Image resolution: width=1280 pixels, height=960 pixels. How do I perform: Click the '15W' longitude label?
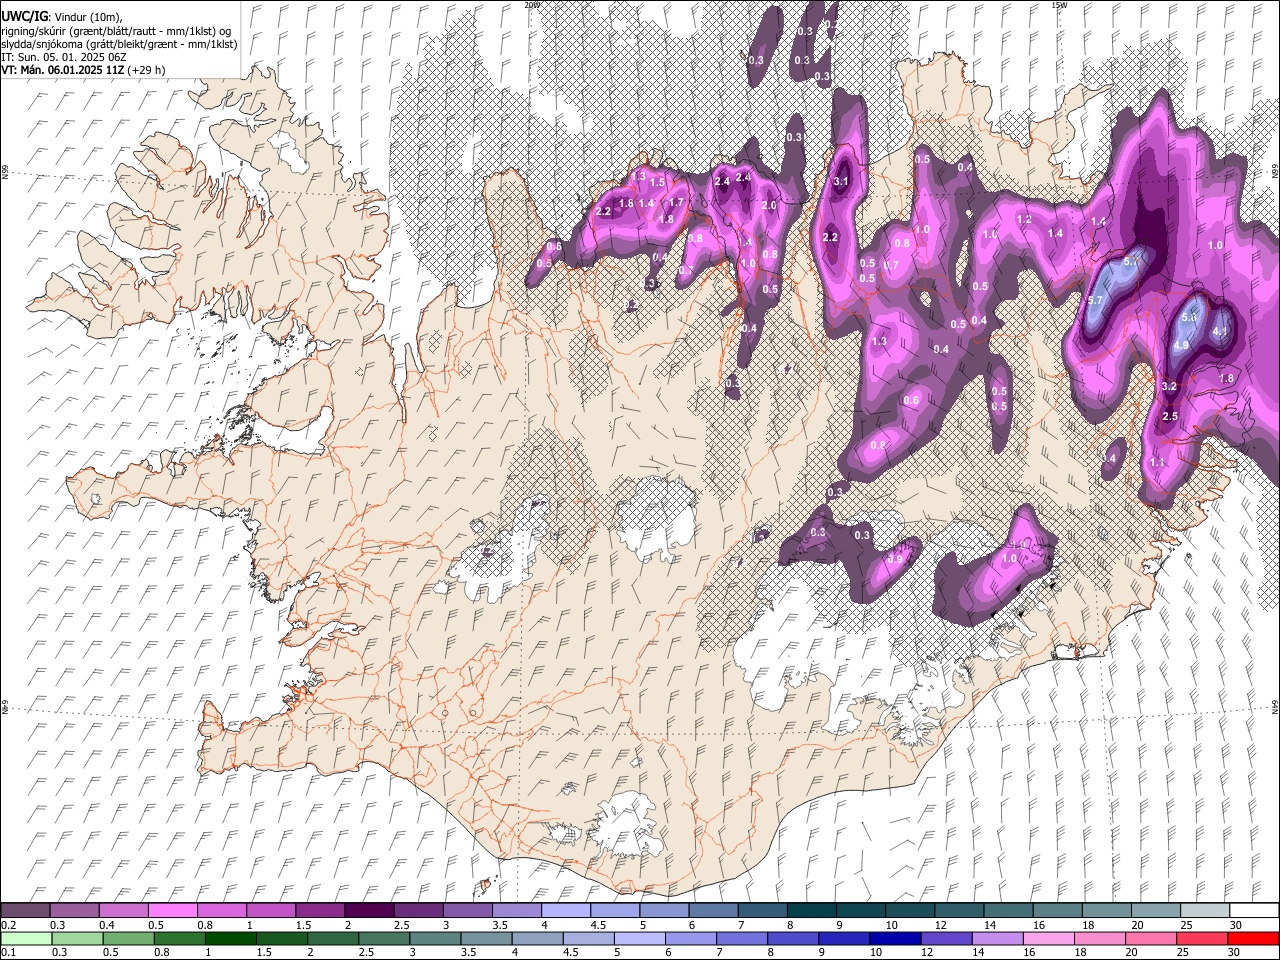click(1058, 5)
